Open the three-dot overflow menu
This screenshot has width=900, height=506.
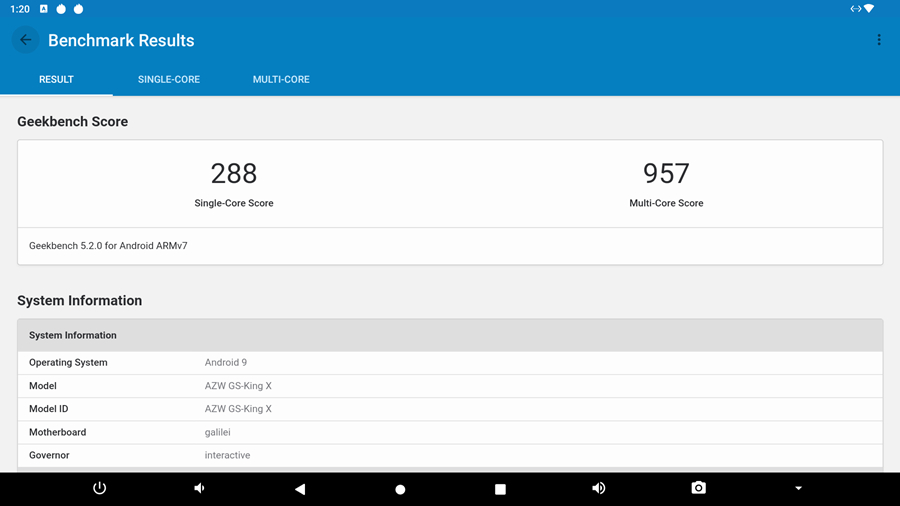(x=879, y=40)
